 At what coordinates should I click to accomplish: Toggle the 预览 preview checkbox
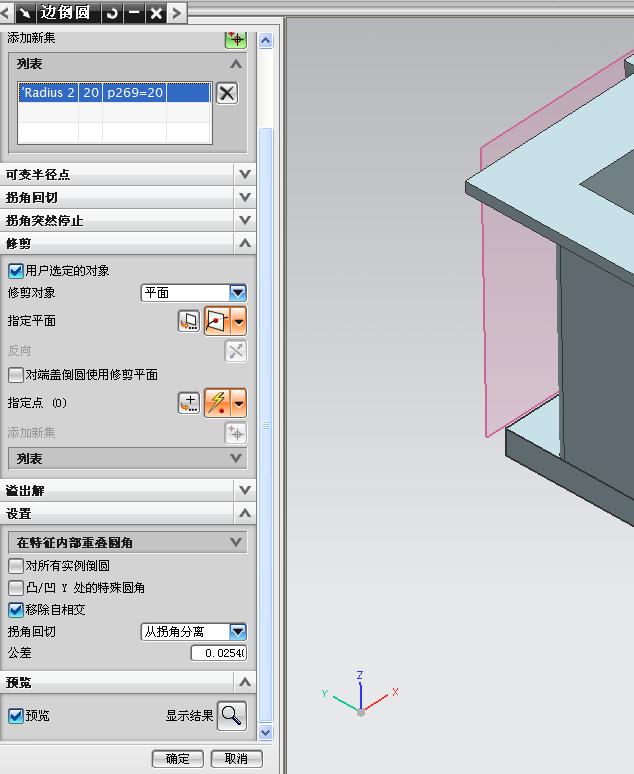click(x=16, y=715)
